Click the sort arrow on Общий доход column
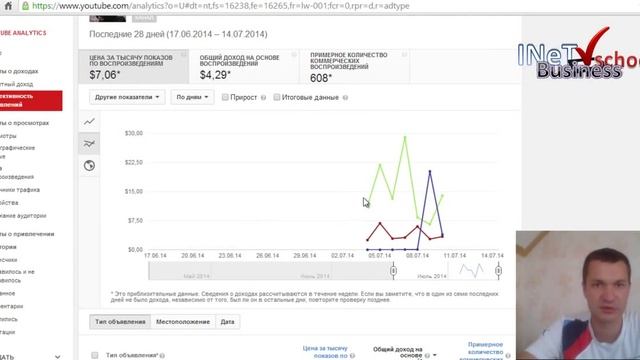 click(x=435, y=355)
